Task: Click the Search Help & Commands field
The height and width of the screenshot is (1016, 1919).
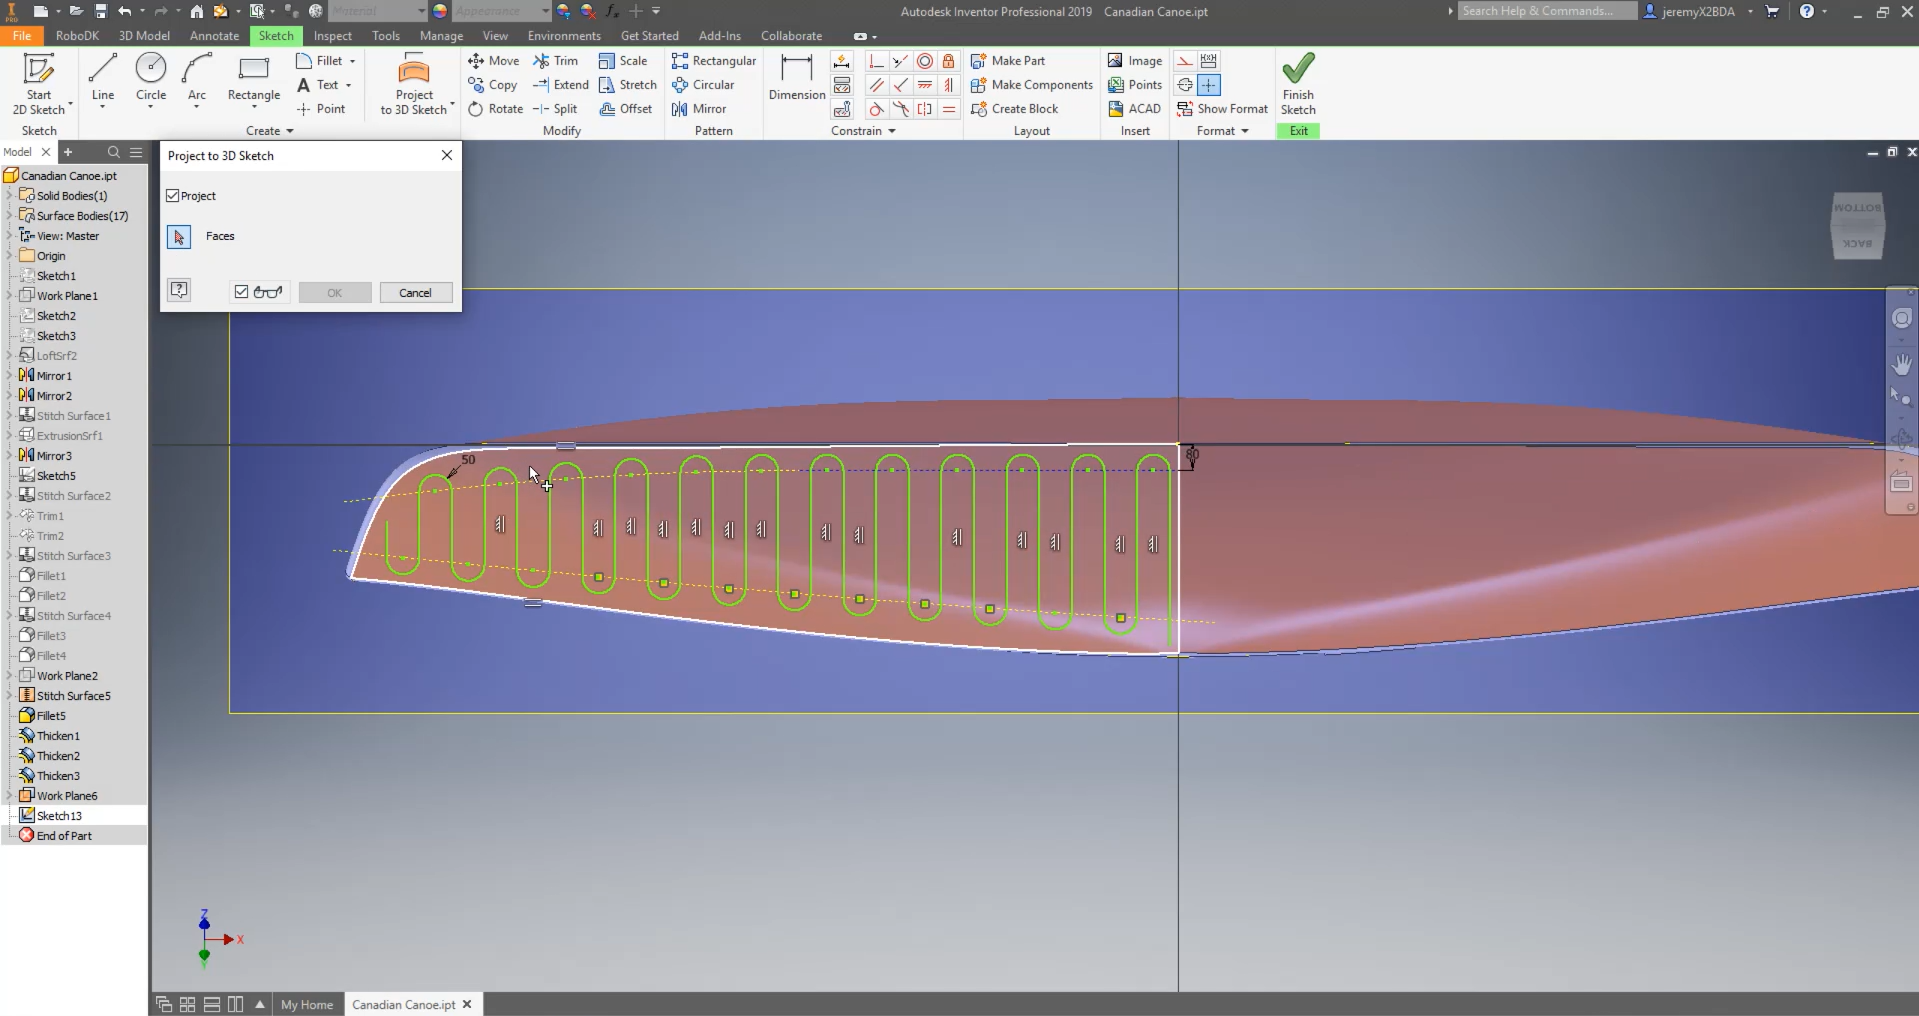Action: point(1545,11)
